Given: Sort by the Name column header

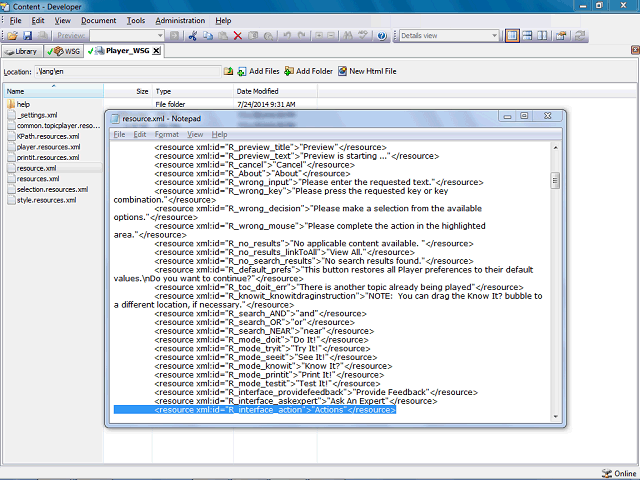Looking at the screenshot, I should [x=53, y=91].
